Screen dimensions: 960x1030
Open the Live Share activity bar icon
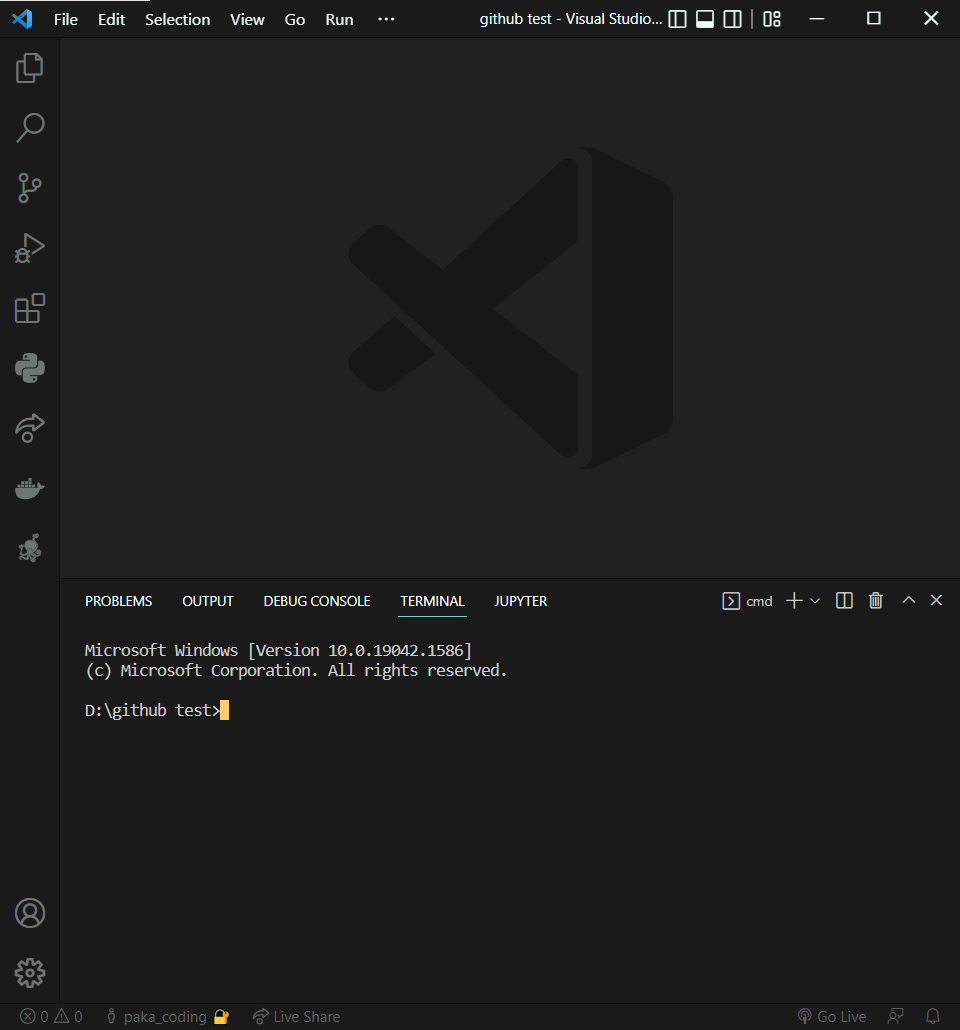[x=30, y=428]
